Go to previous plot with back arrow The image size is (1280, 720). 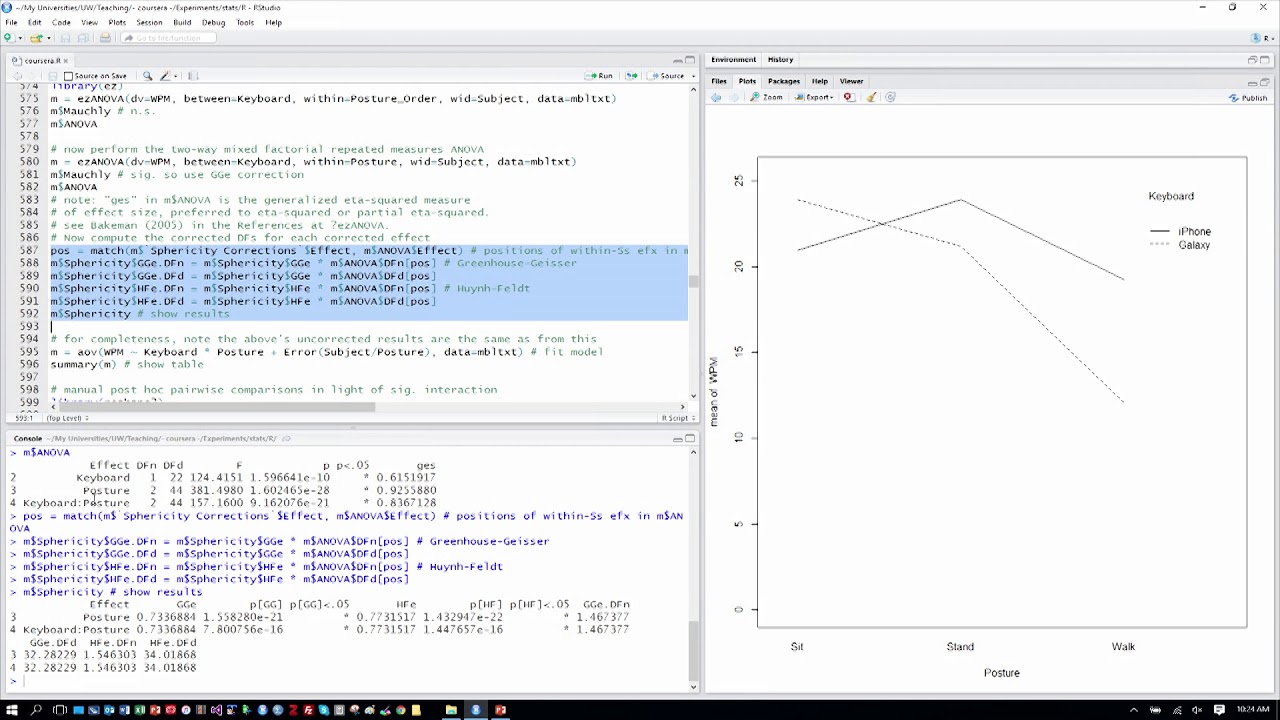coord(716,97)
